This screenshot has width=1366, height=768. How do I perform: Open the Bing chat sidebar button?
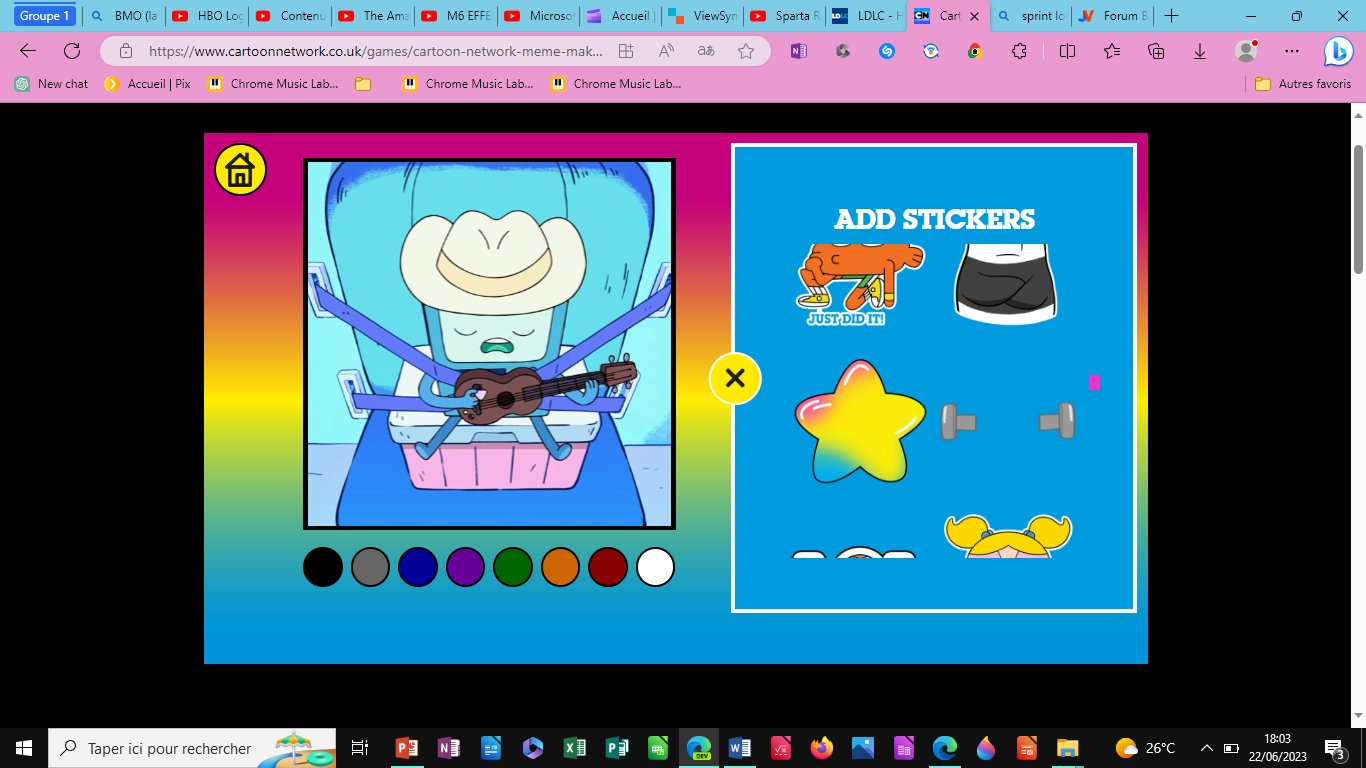coord(1339,51)
